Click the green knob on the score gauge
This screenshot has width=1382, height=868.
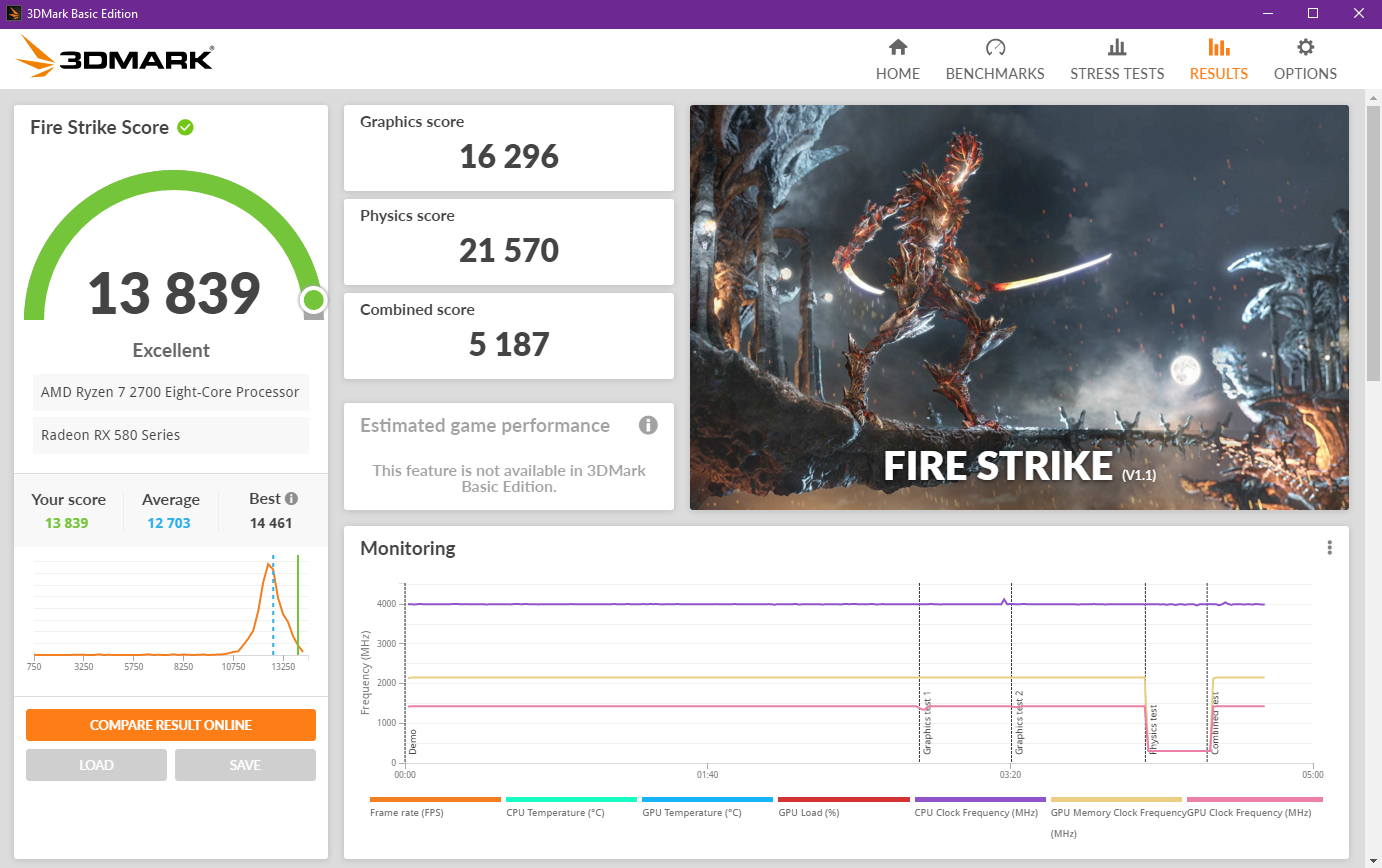coord(313,300)
